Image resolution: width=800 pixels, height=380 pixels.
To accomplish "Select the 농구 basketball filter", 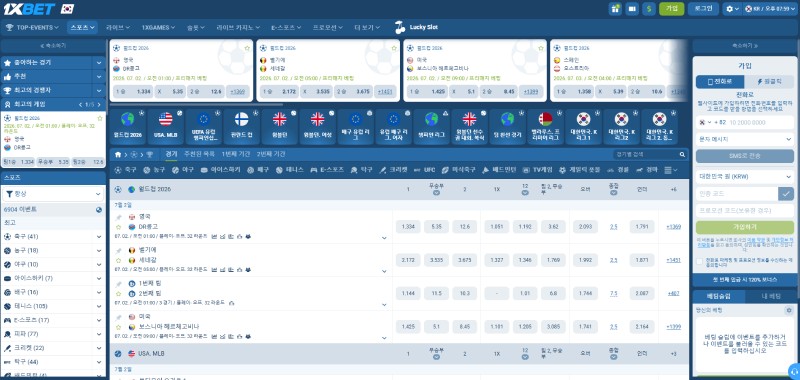I will [154, 170].
